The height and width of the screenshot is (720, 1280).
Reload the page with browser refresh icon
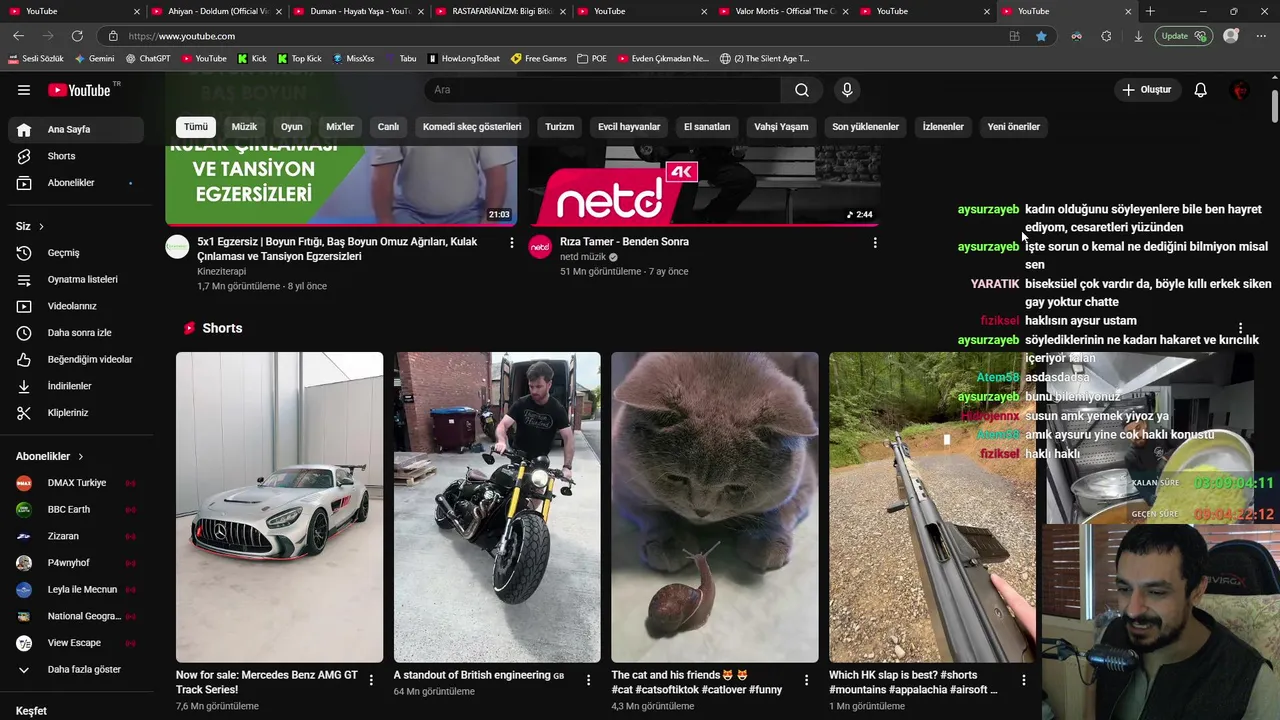[x=77, y=36]
